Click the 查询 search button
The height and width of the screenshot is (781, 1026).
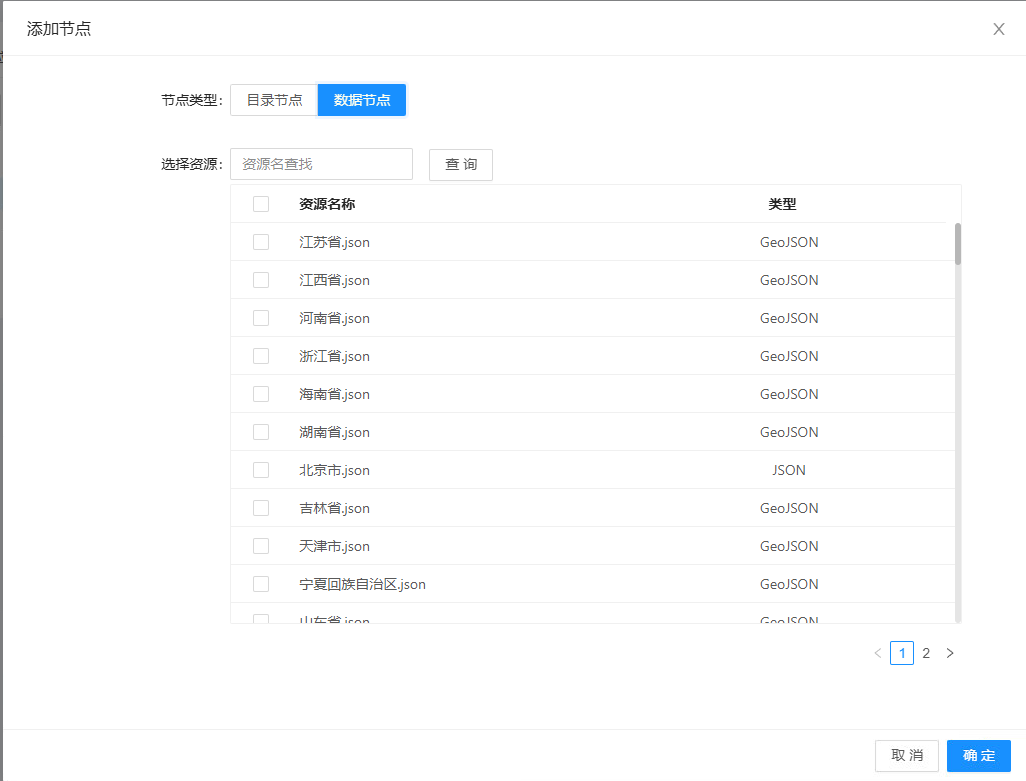pyautogui.click(x=460, y=164)
